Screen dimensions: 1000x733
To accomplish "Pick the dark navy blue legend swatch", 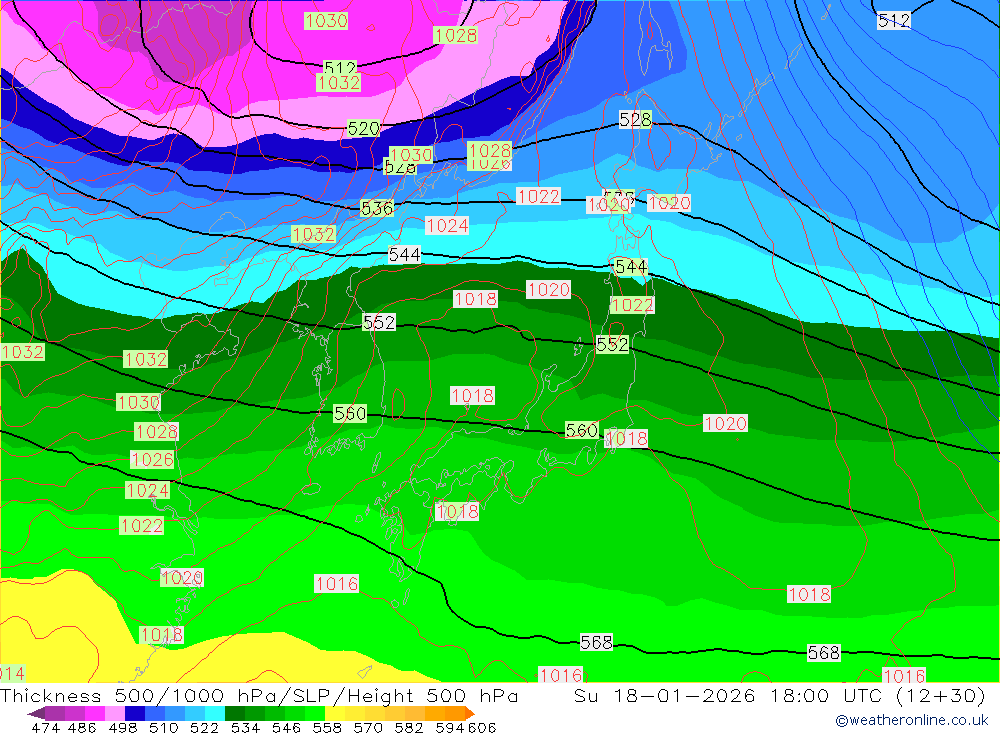I will [x=135, y=713].
